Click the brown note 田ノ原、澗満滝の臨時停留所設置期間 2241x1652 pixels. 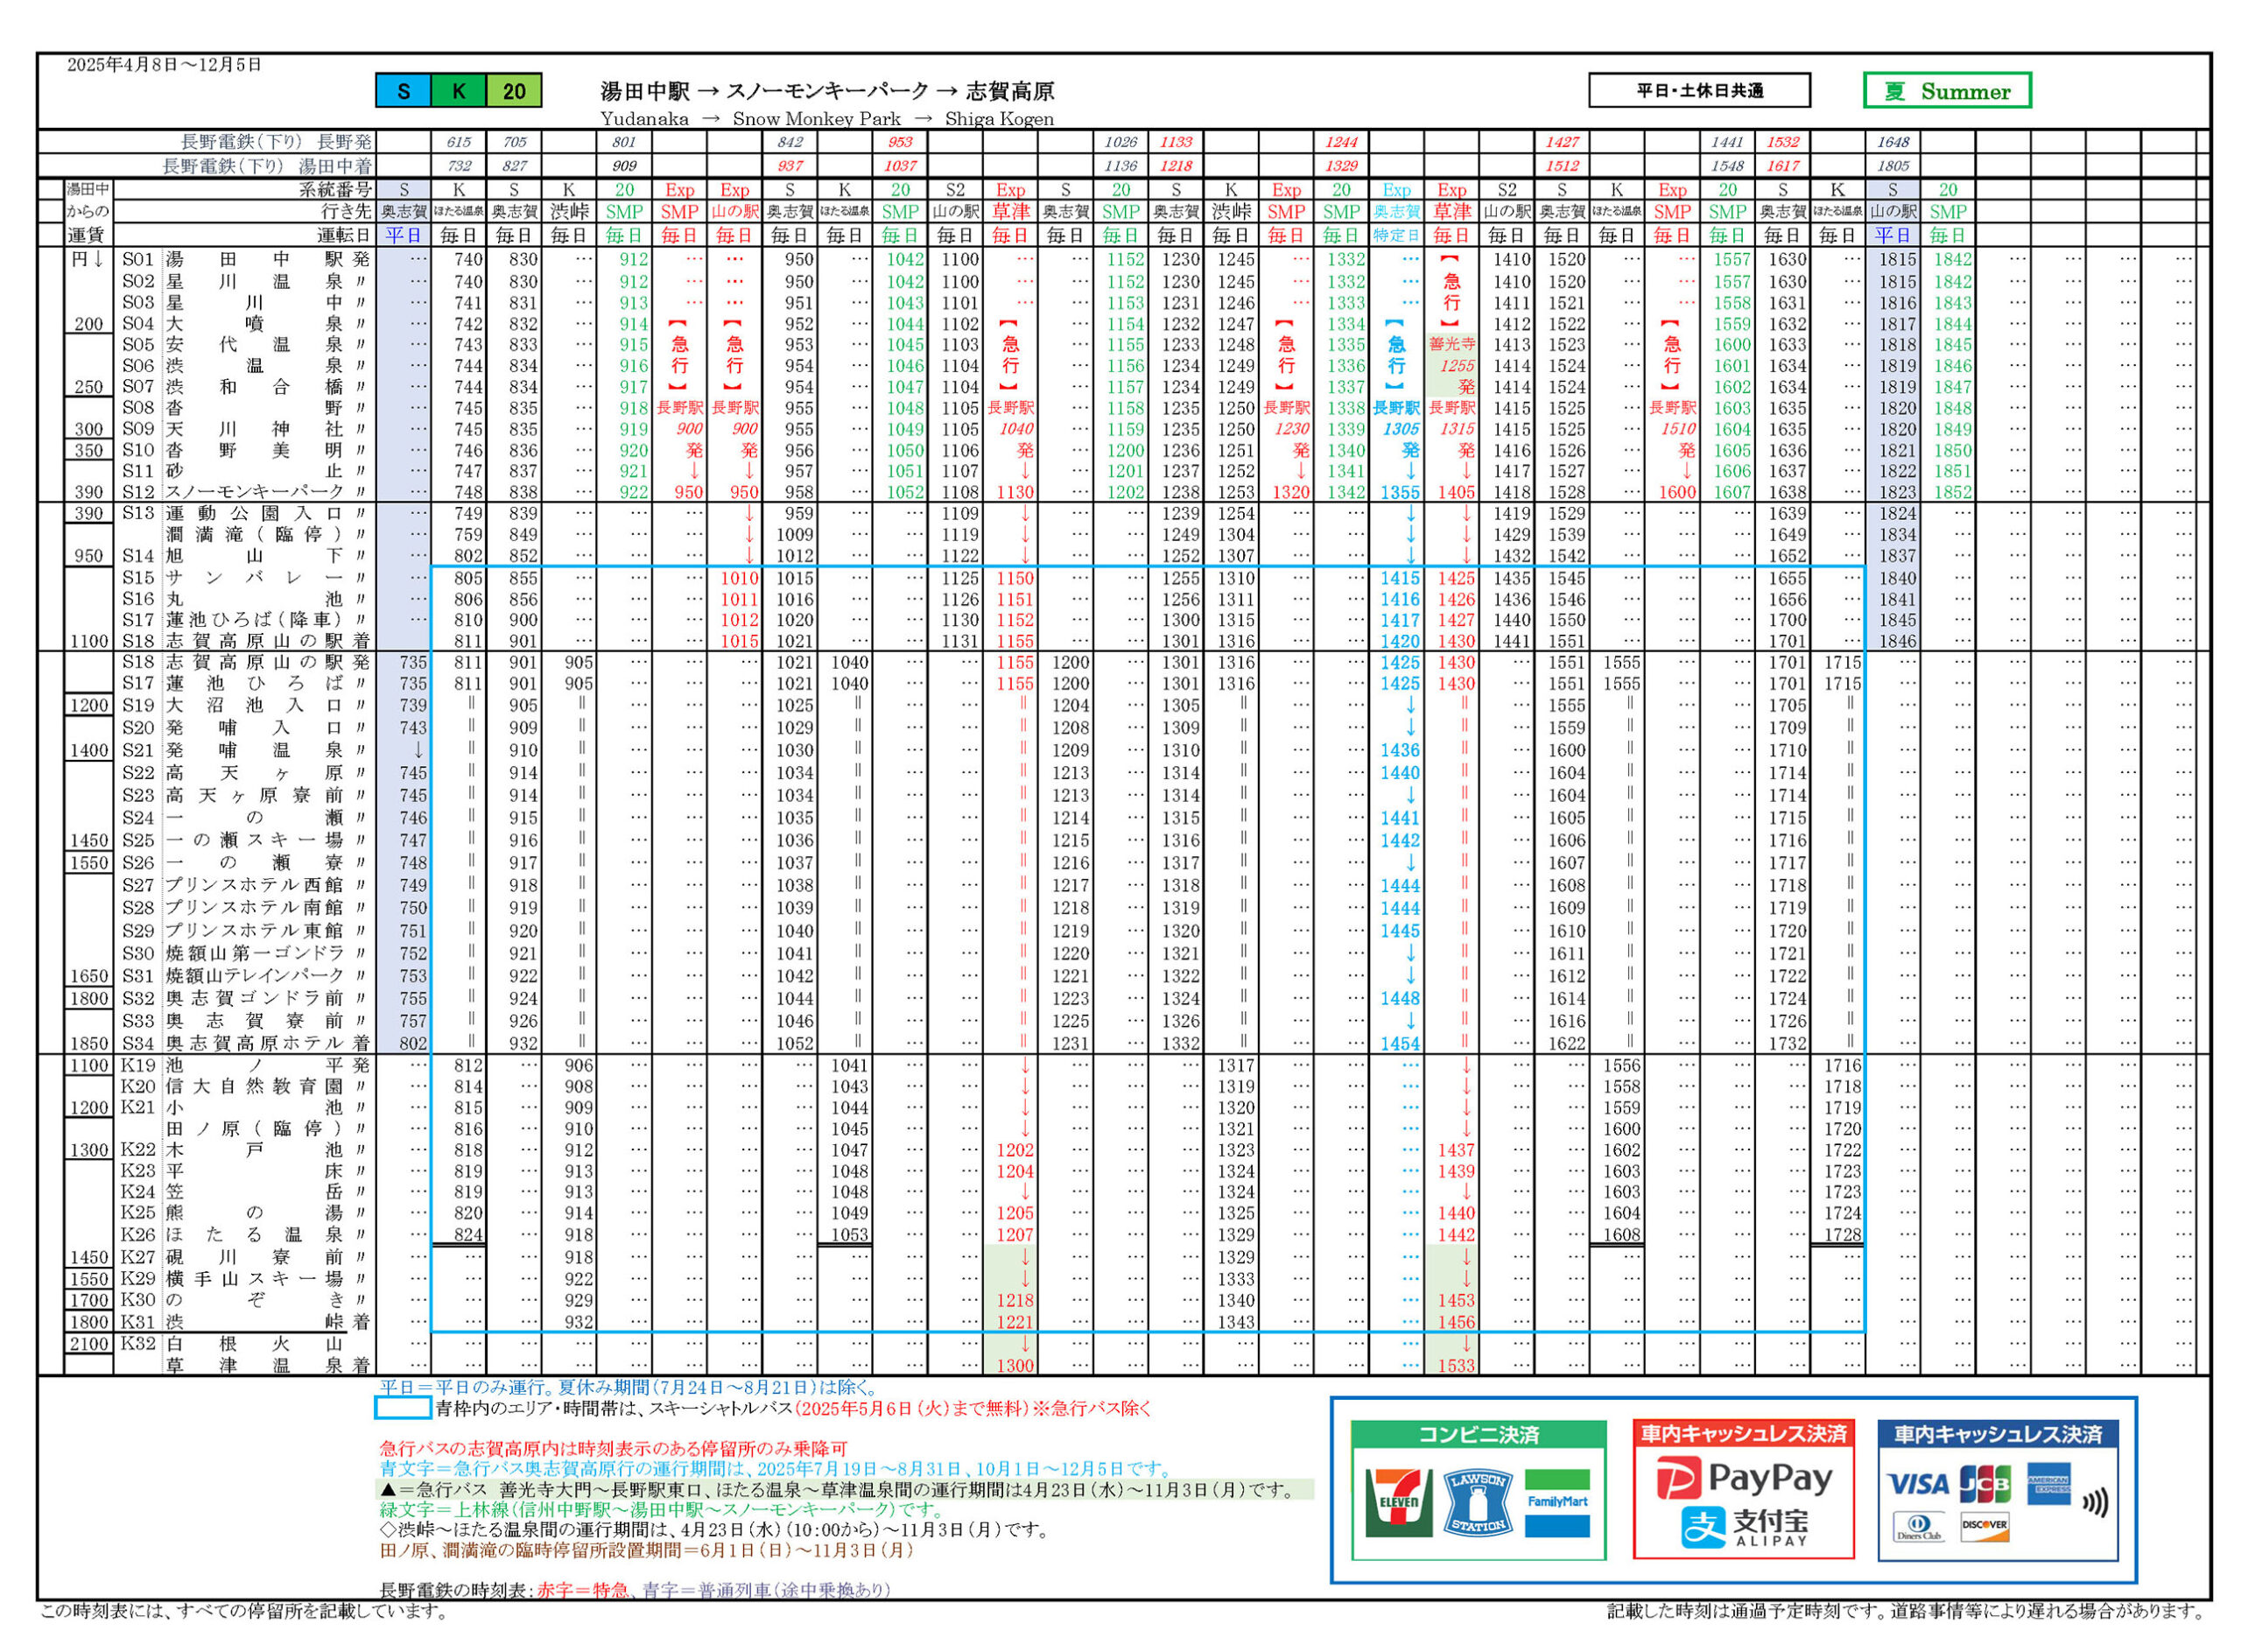[646, 1550]
